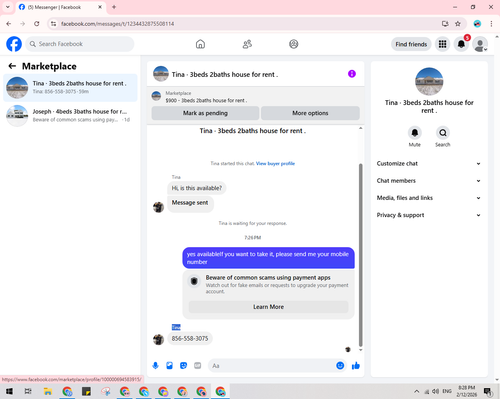
Task: Click the Messenger | Facebook browser tab
Action: [x=60, y=7]
